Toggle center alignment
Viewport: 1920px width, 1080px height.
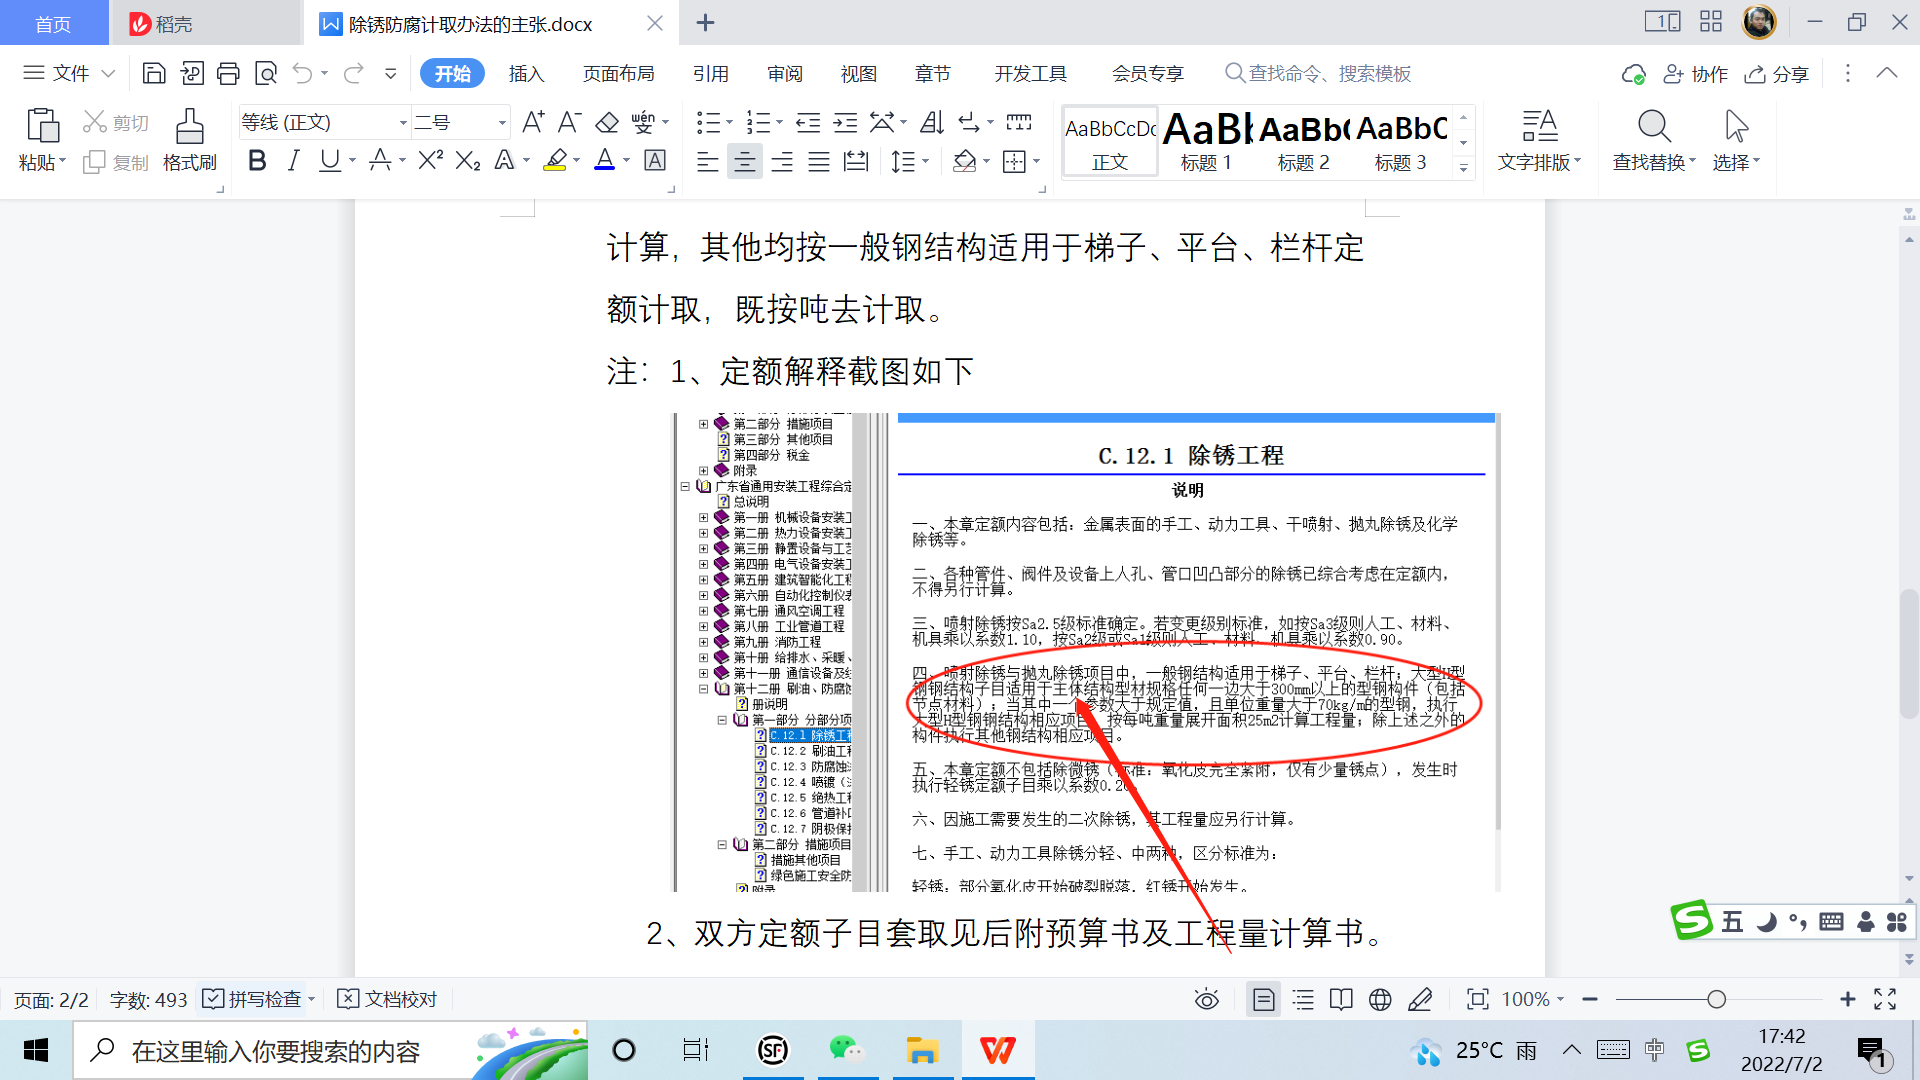(x=744, y=161)
